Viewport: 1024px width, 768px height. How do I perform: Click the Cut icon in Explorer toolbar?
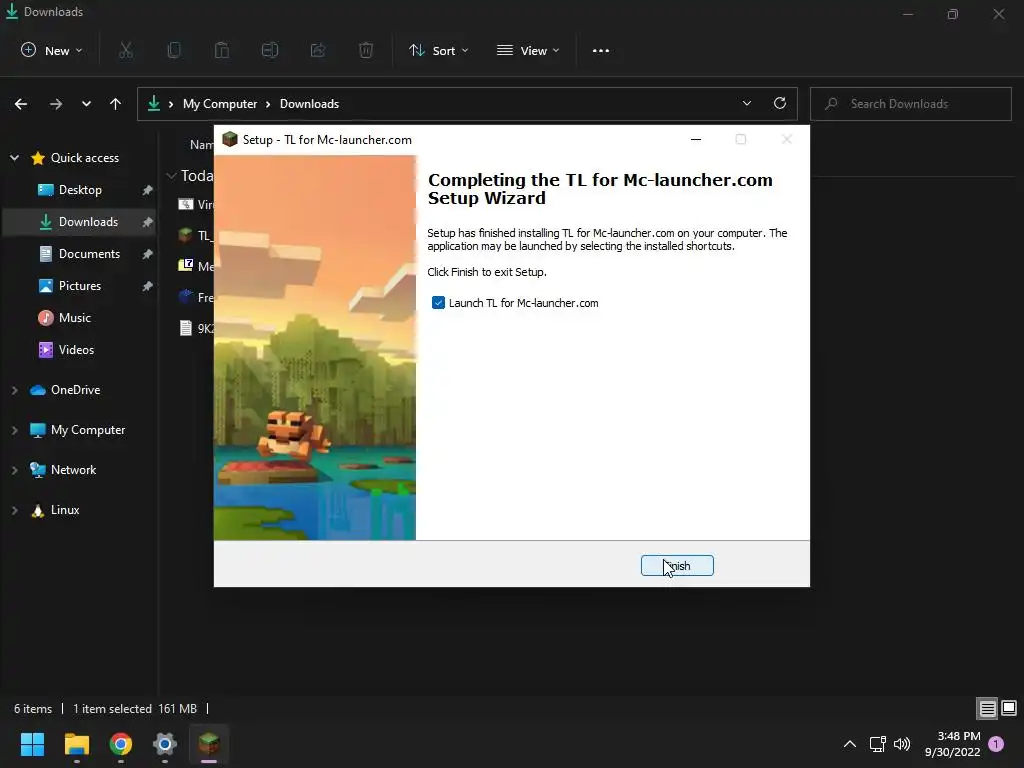click(126, 50)
